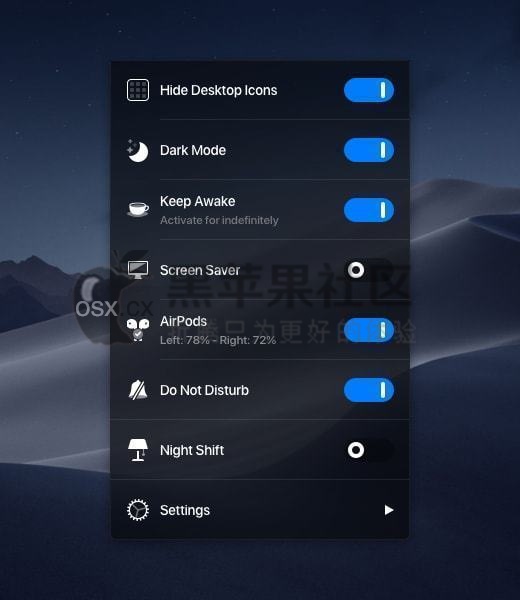Screen dimensions: 520x600
Task: Click the Dark Mode moon icon
Action: point(138,150)
